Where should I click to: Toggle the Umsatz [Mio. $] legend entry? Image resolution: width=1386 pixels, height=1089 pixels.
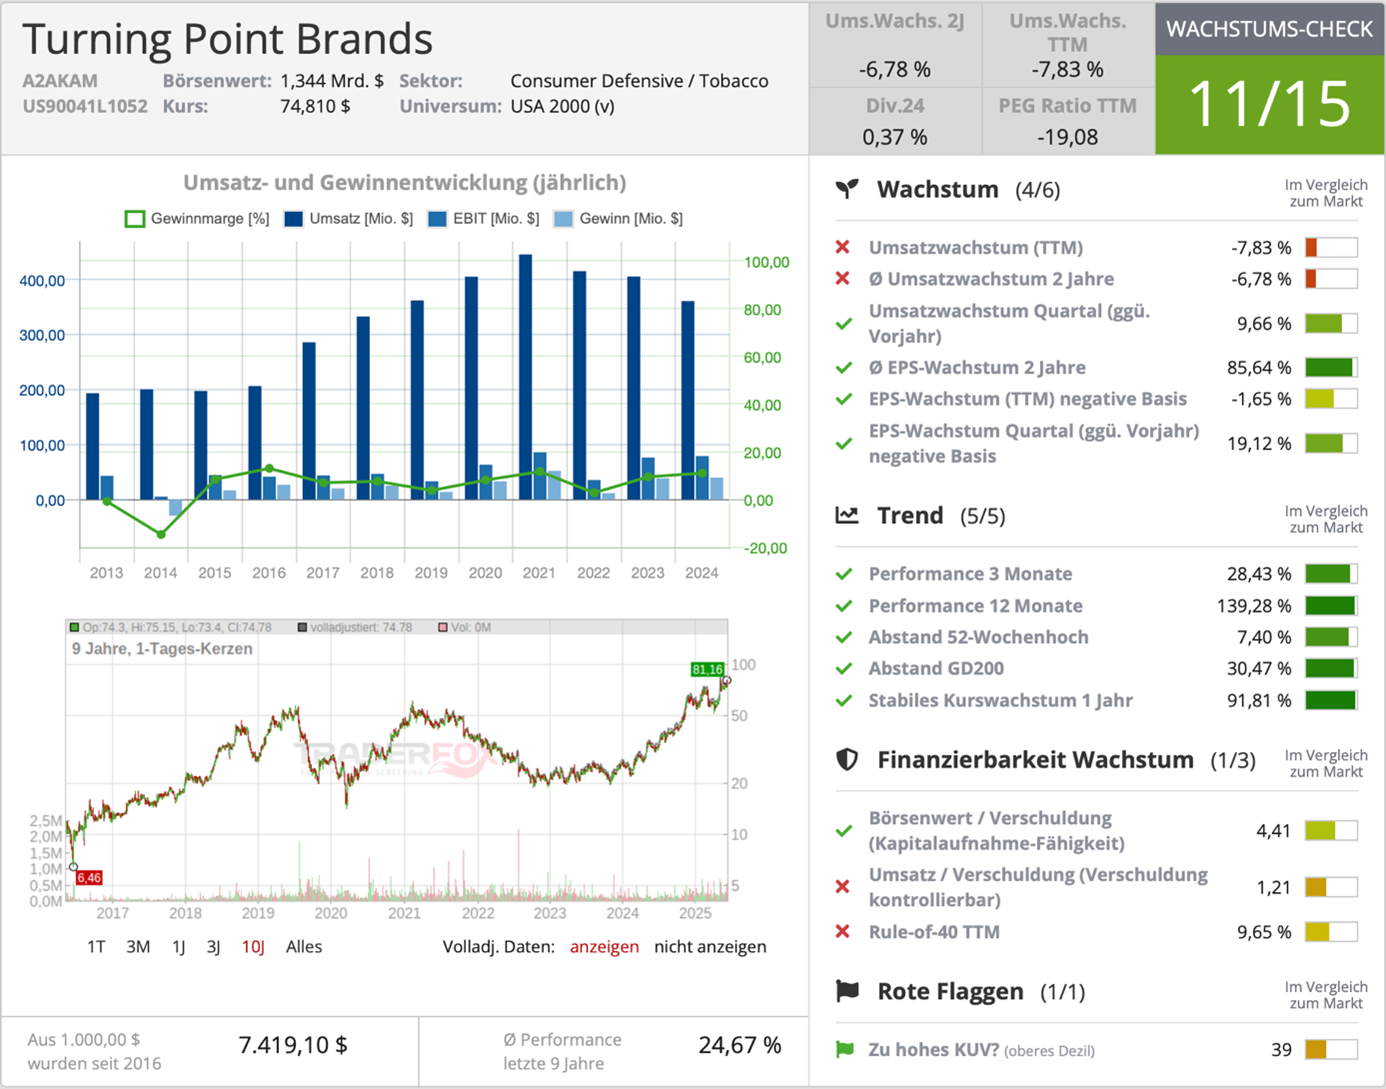click(348, 218)
